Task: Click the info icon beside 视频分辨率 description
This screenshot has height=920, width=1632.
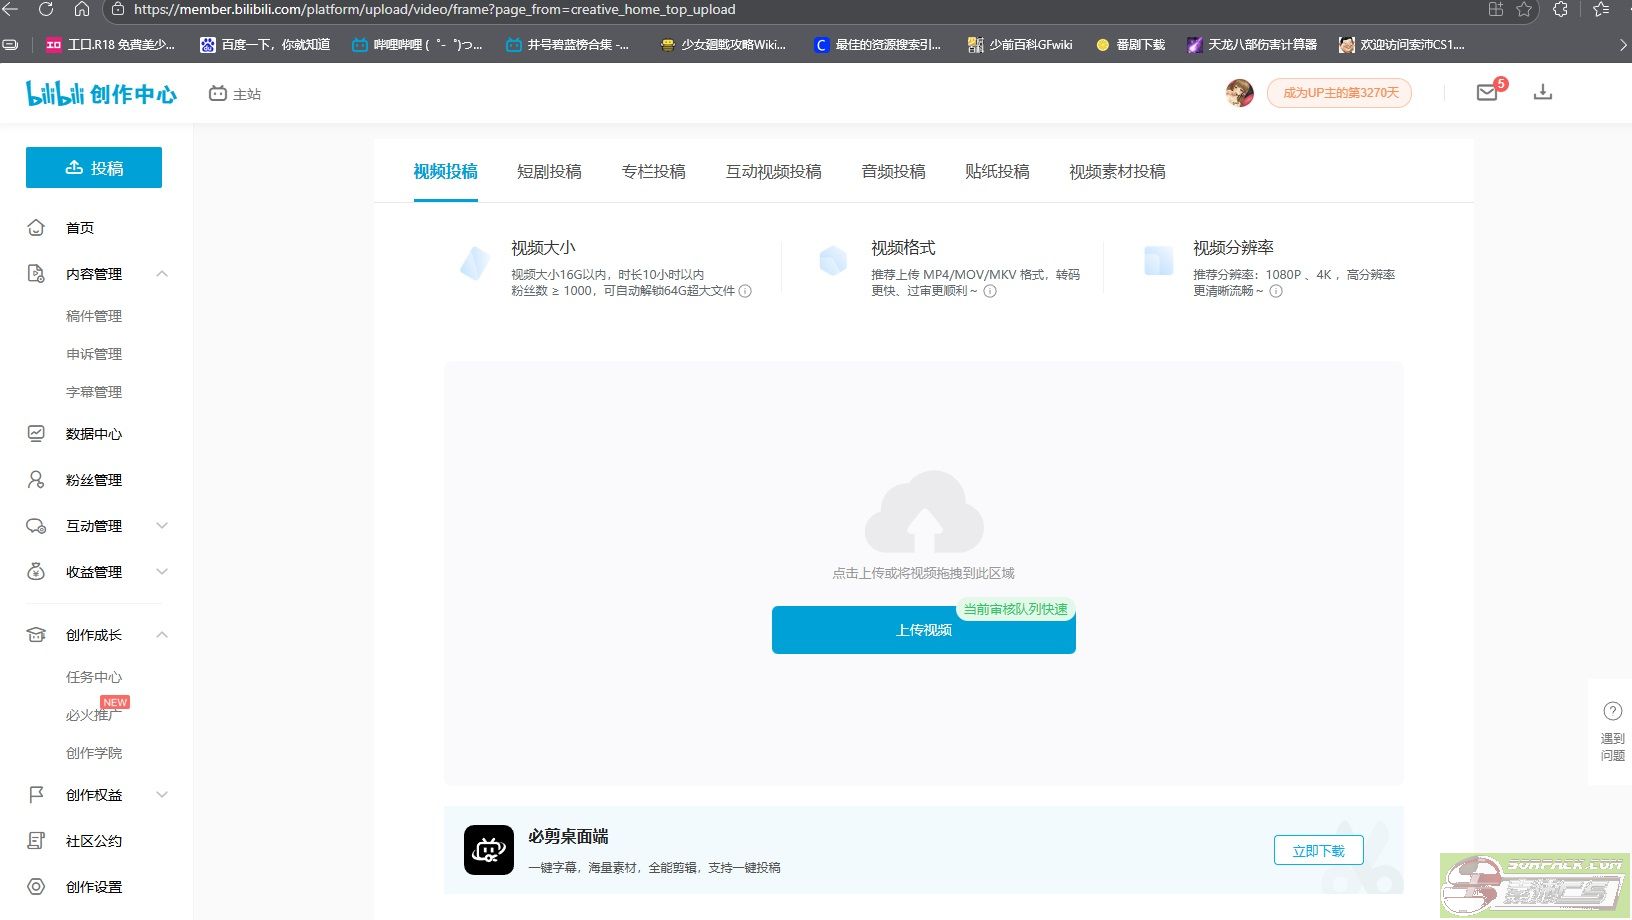Action: coord(1276,291)
